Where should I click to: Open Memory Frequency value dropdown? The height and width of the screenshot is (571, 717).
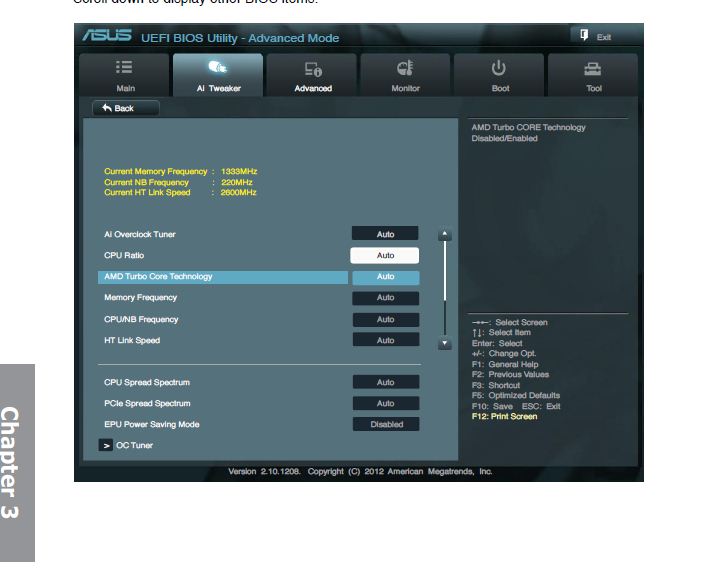[385, 298]
